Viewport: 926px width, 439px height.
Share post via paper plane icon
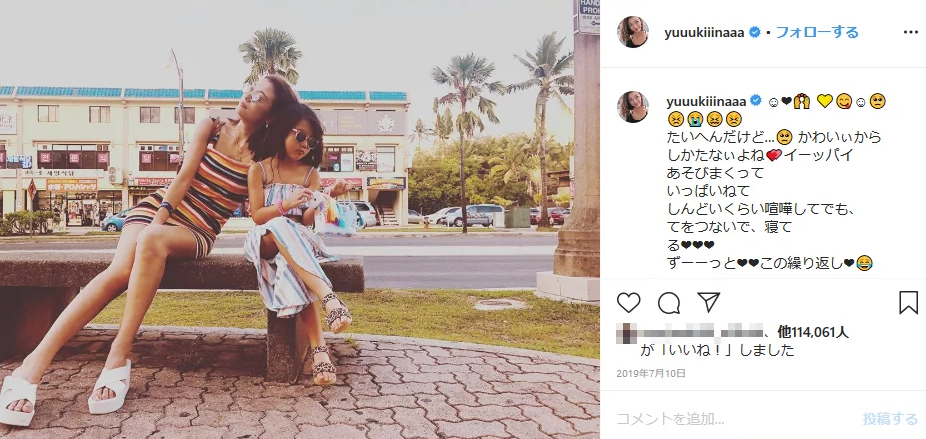[708, 302]
